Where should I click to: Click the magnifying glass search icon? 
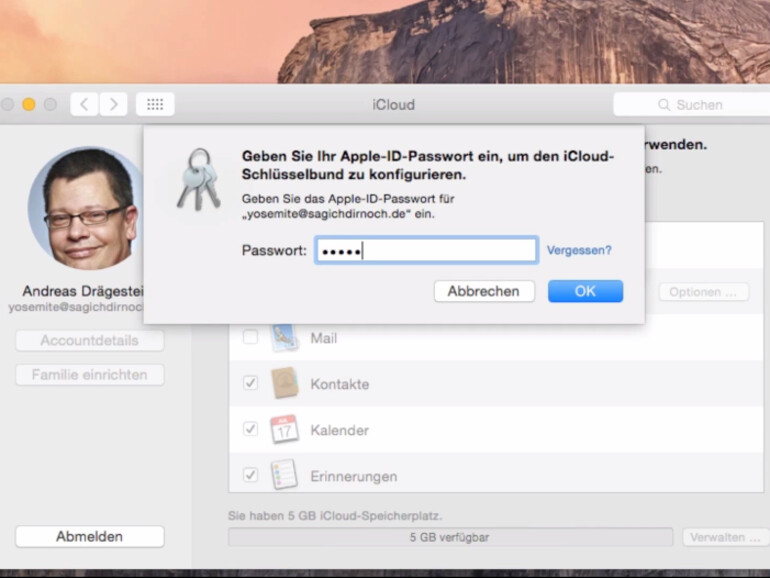pos(664,105)
